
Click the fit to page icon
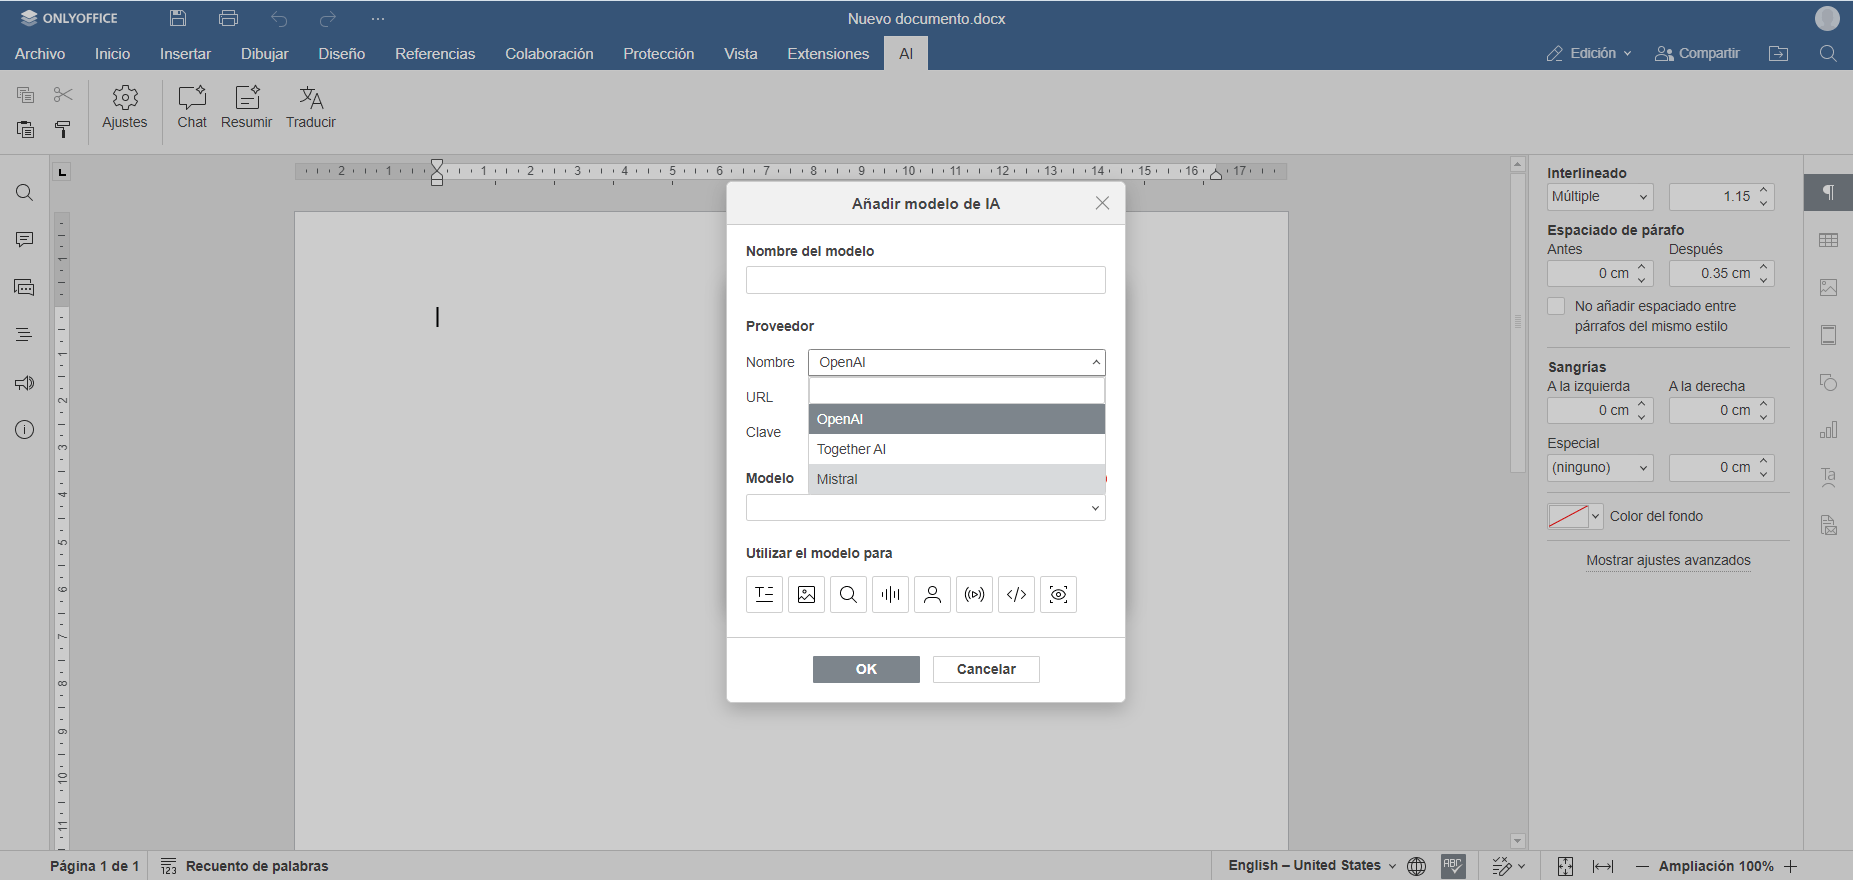1565,866
